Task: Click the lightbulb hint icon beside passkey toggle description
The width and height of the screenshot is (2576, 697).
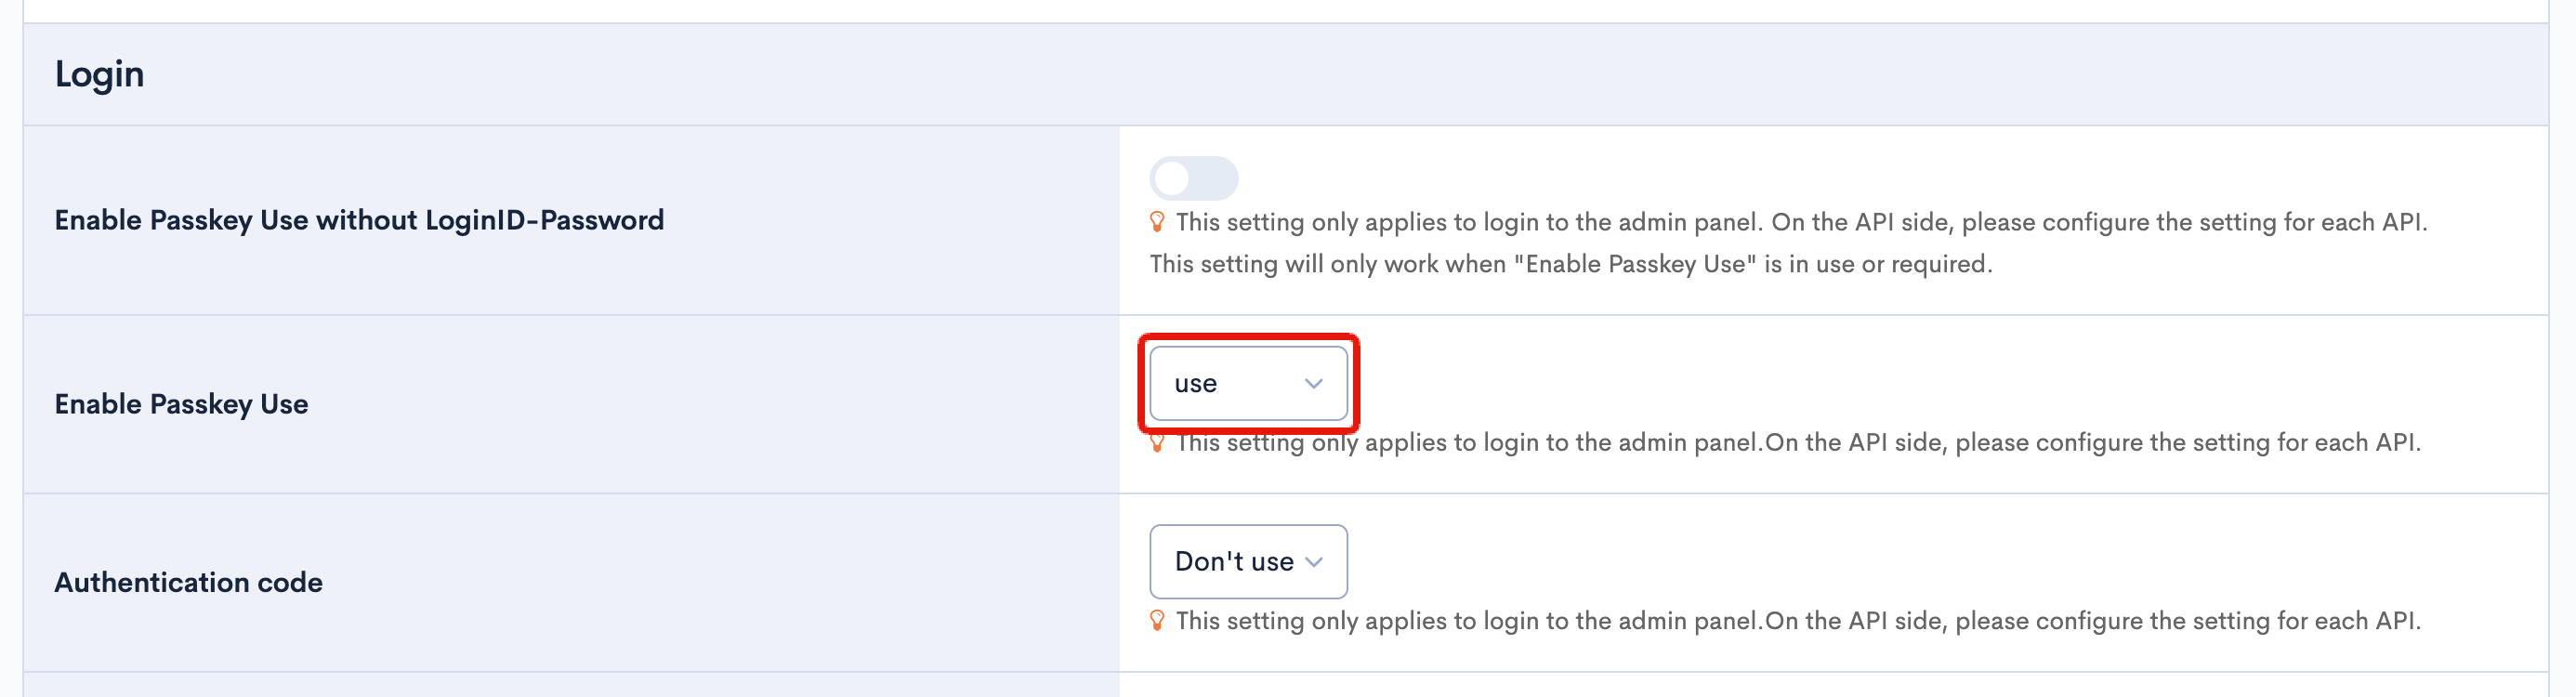Action: [x=1158, y=222]
